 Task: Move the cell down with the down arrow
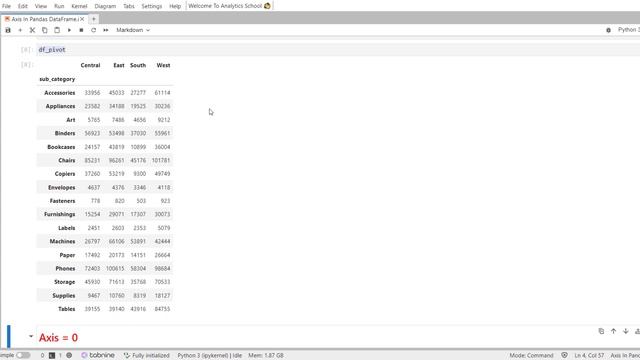point(626,331)
